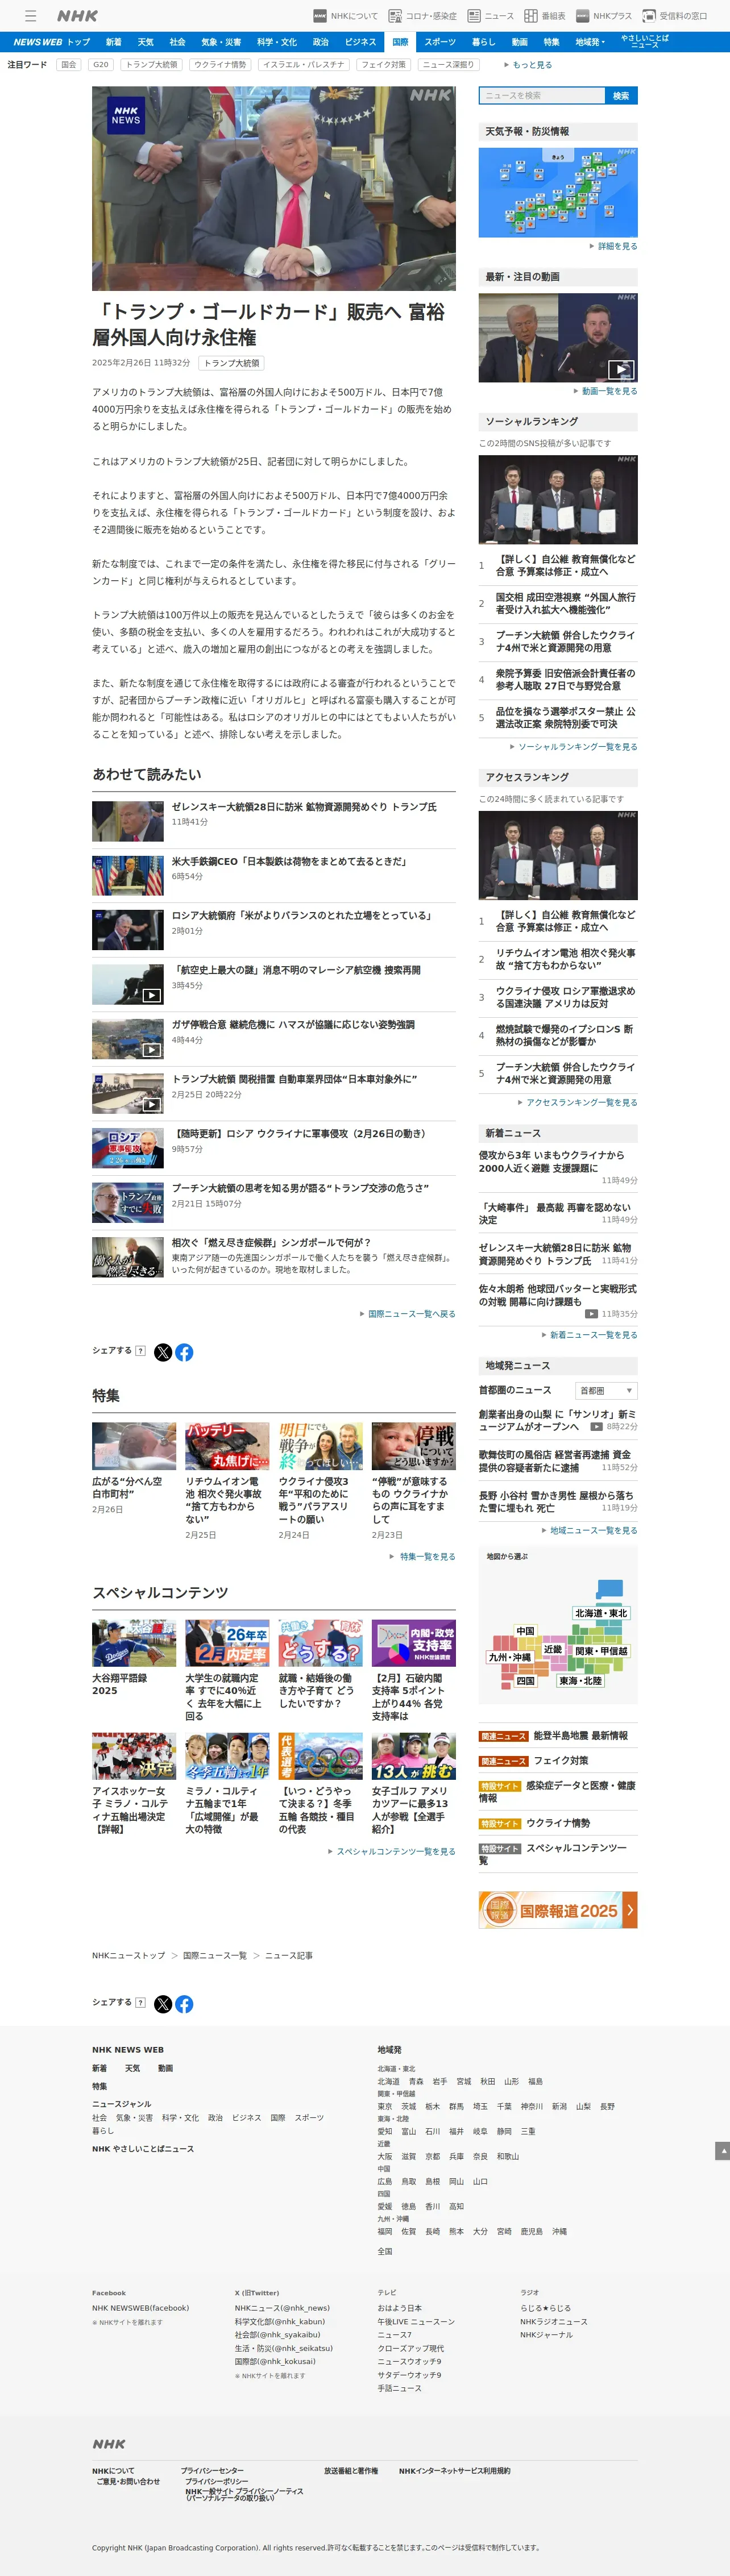Play the featured video in 最新・注目の動画
This screenshot has width=730, height=2576.
pyautogui.click(x=558, y=337)
